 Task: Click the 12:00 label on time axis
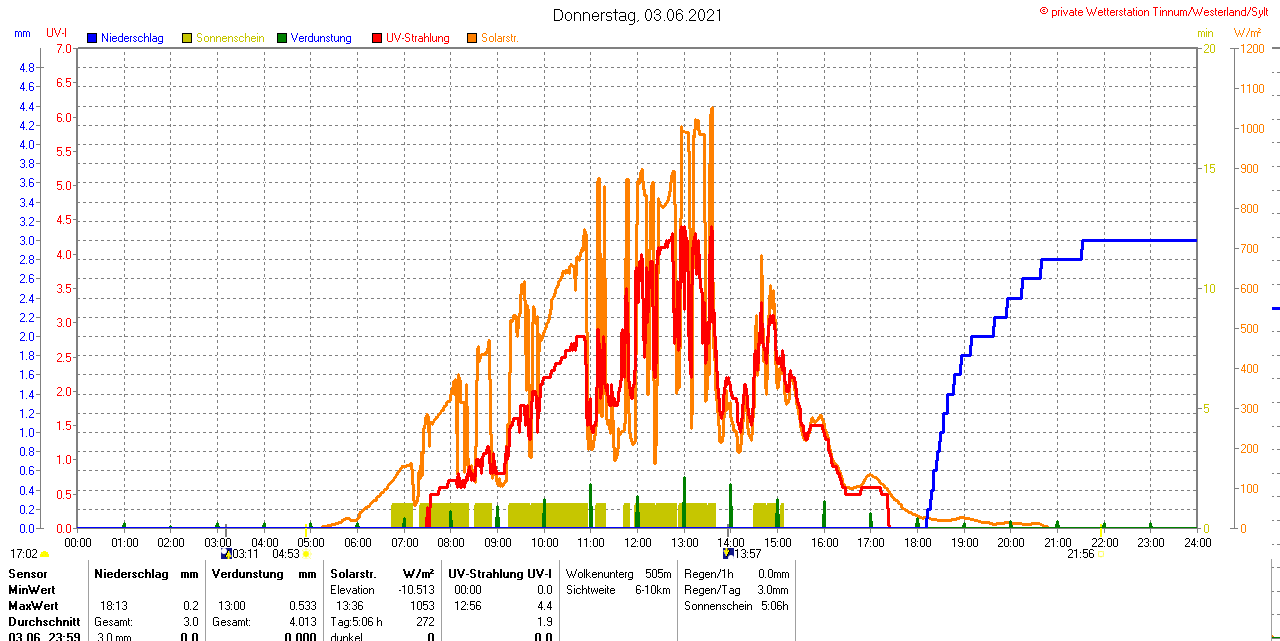(x=637, y=542)
